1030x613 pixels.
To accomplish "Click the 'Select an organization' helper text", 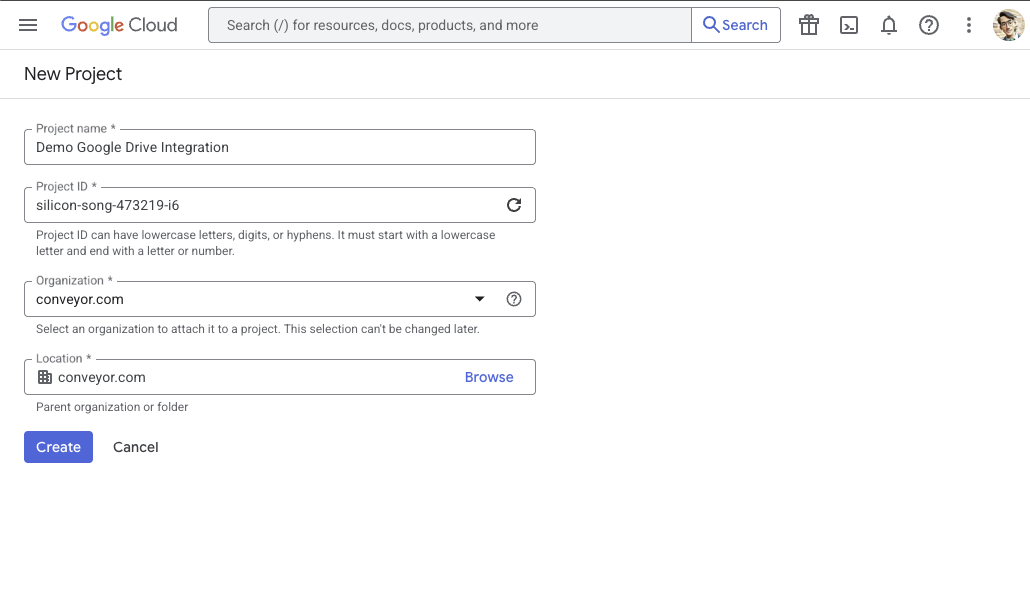I will pyautogui.click(x=258, y=329).
